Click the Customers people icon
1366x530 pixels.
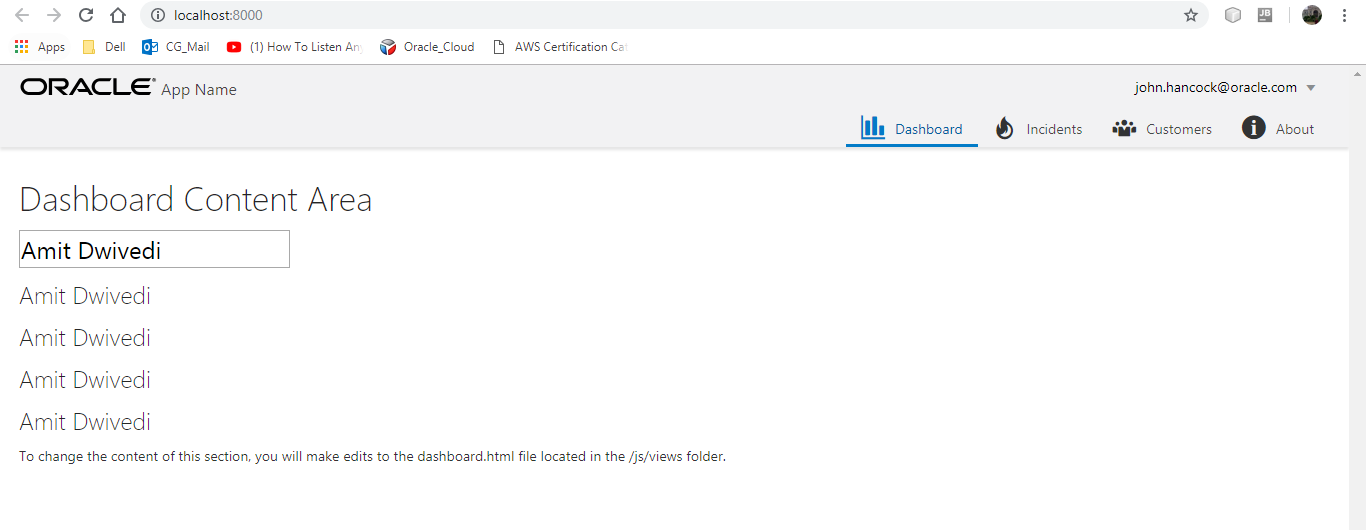(x=1125, y=128)
